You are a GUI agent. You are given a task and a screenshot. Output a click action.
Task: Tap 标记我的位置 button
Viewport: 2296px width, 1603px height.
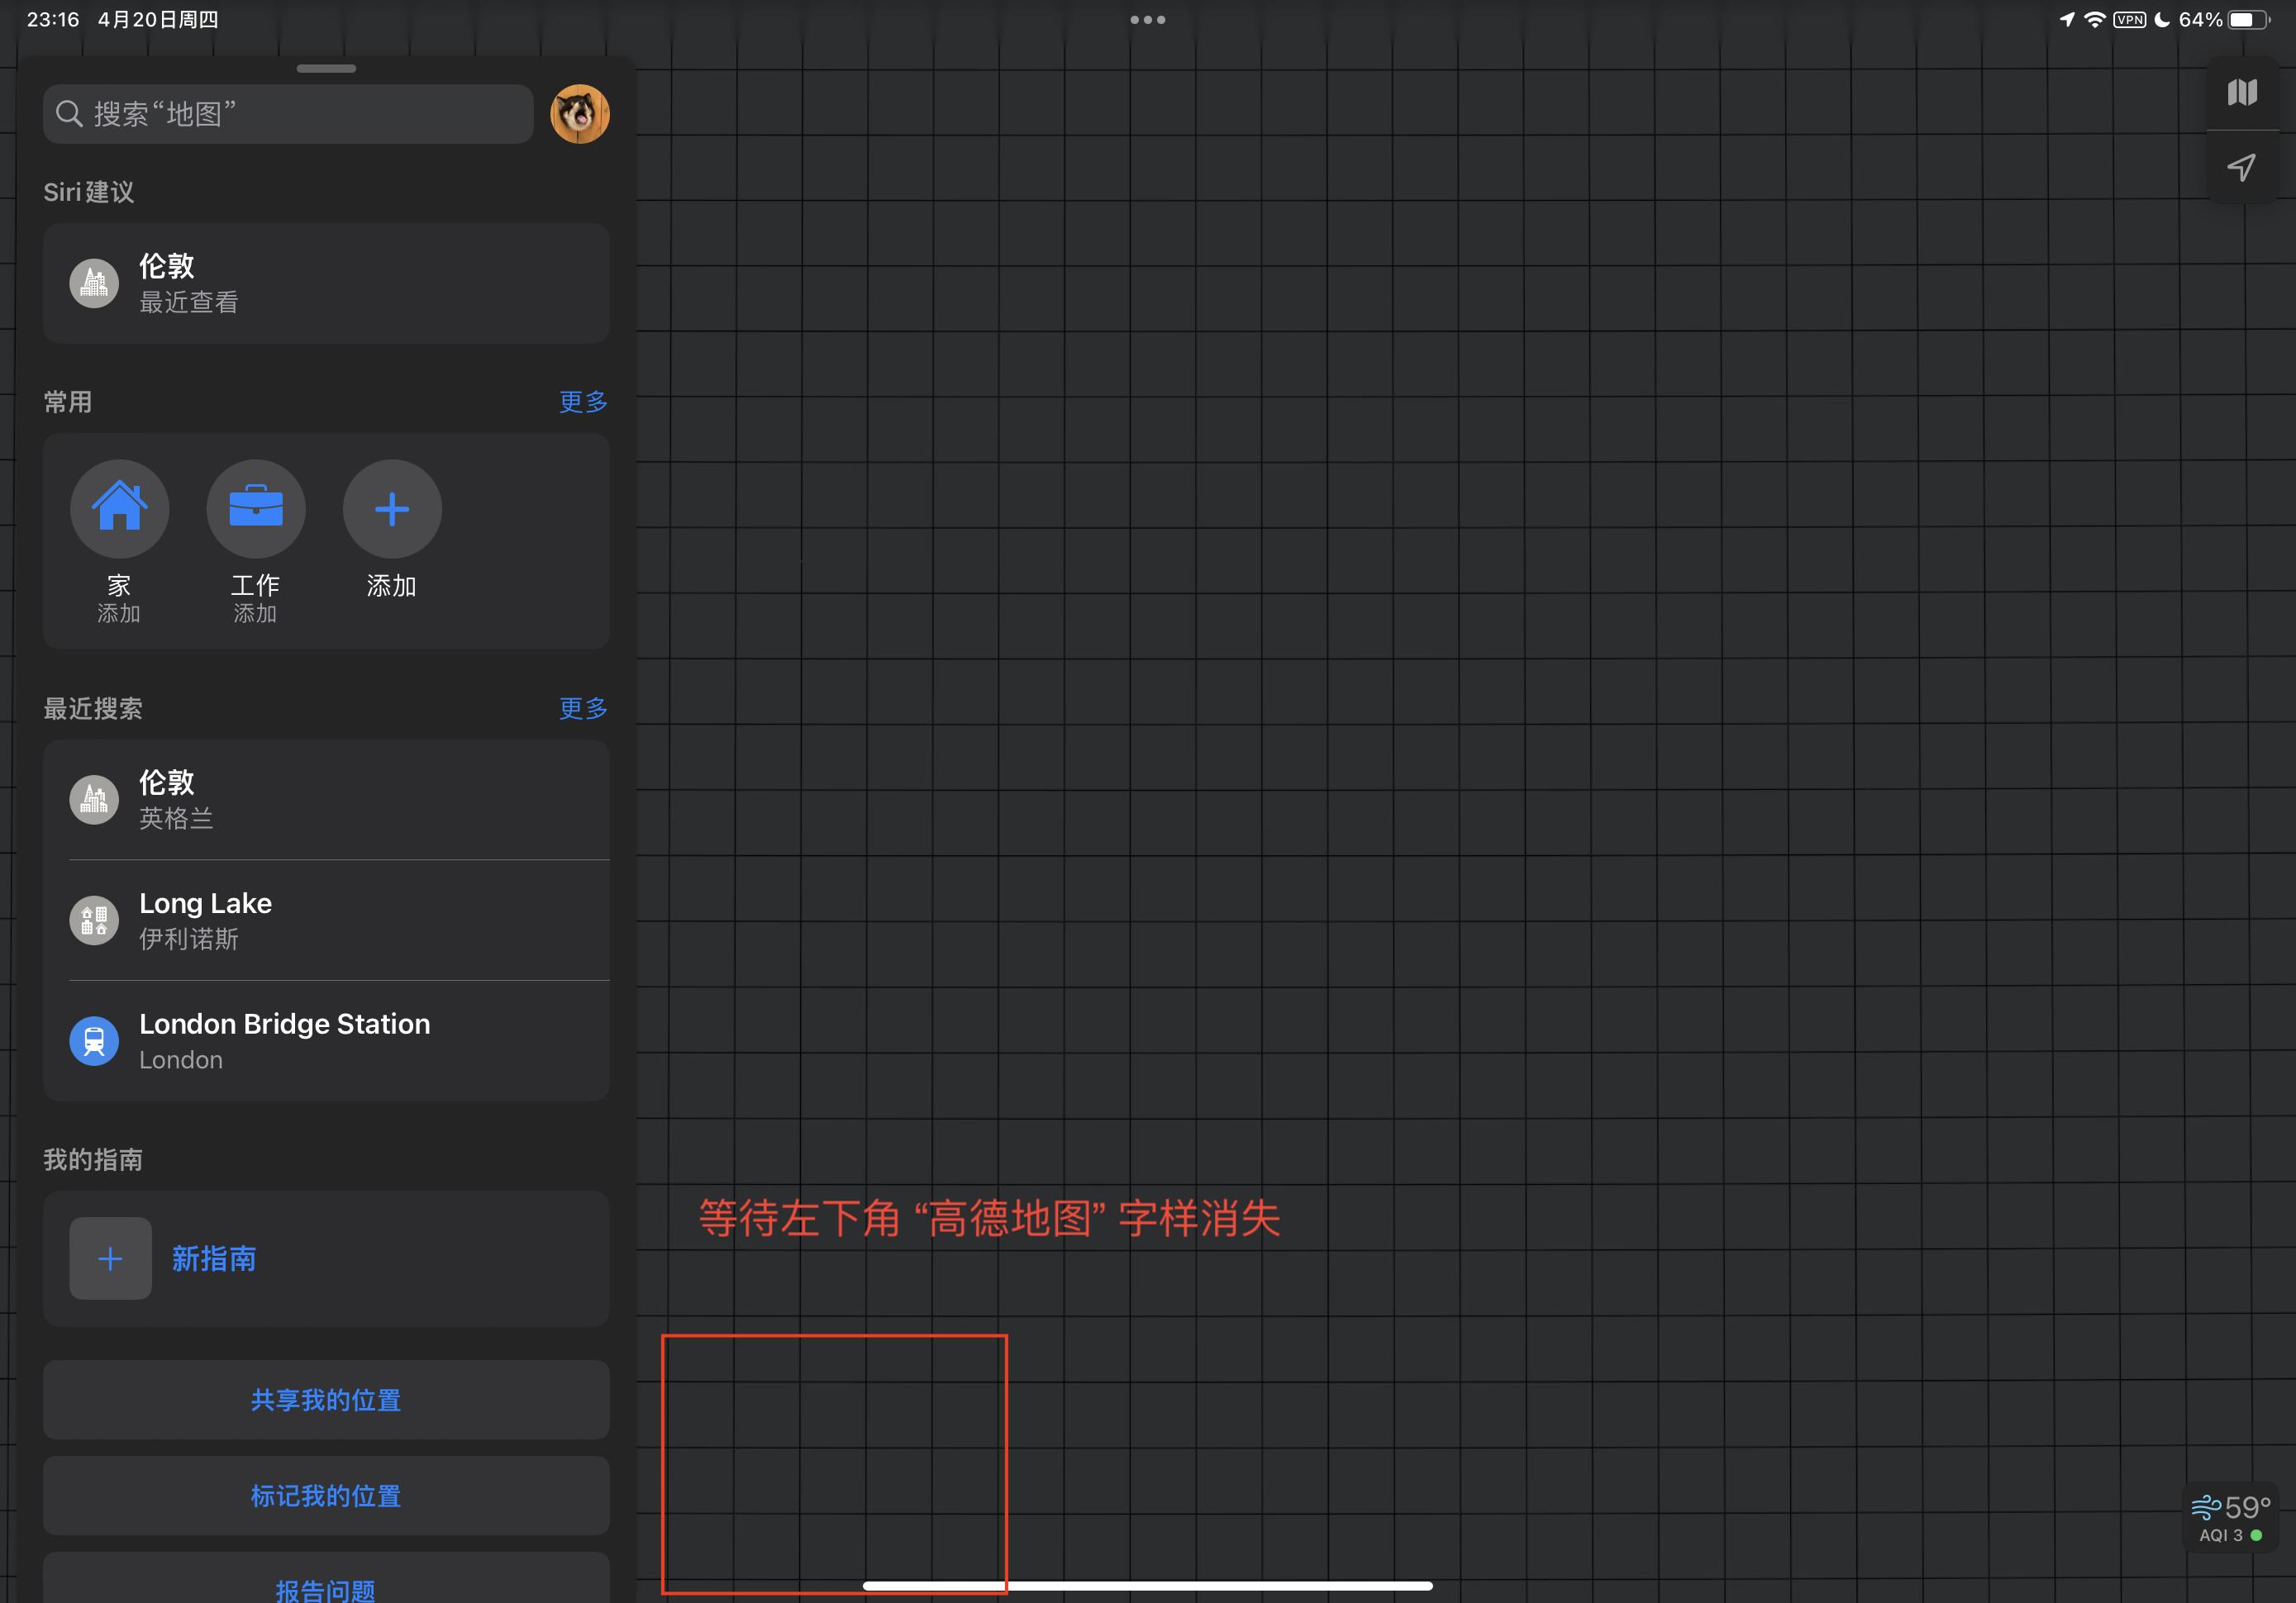[x=326, y=1495]
